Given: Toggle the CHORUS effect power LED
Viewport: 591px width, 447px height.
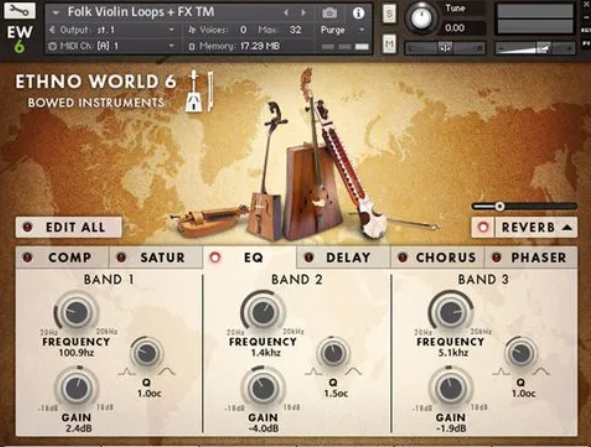Looking at the screenshot, I should coord(403,257).
